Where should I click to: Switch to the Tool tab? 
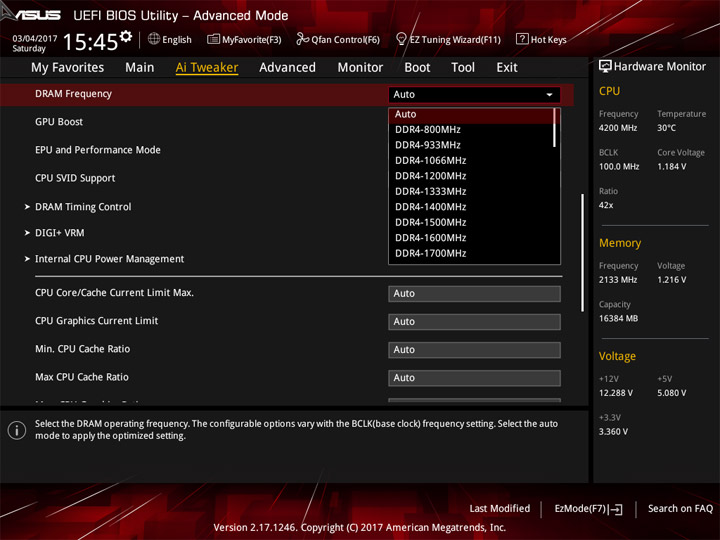463,68
